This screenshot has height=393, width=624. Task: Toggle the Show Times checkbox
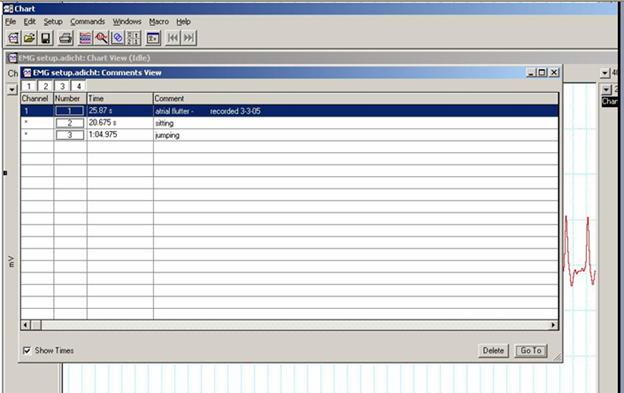(x=27, y=350)
